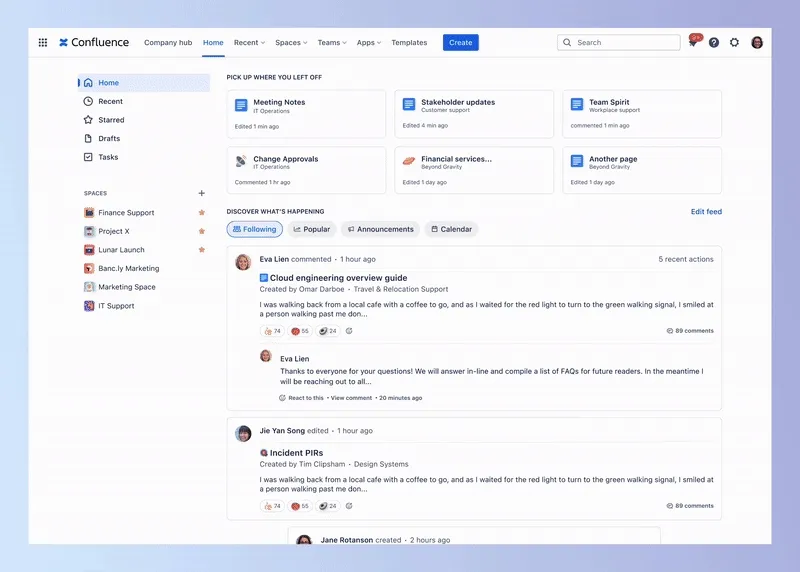The image size is (800, 572).
Task: Select the Home top navigation tab
Action: (x=213, y=42)
